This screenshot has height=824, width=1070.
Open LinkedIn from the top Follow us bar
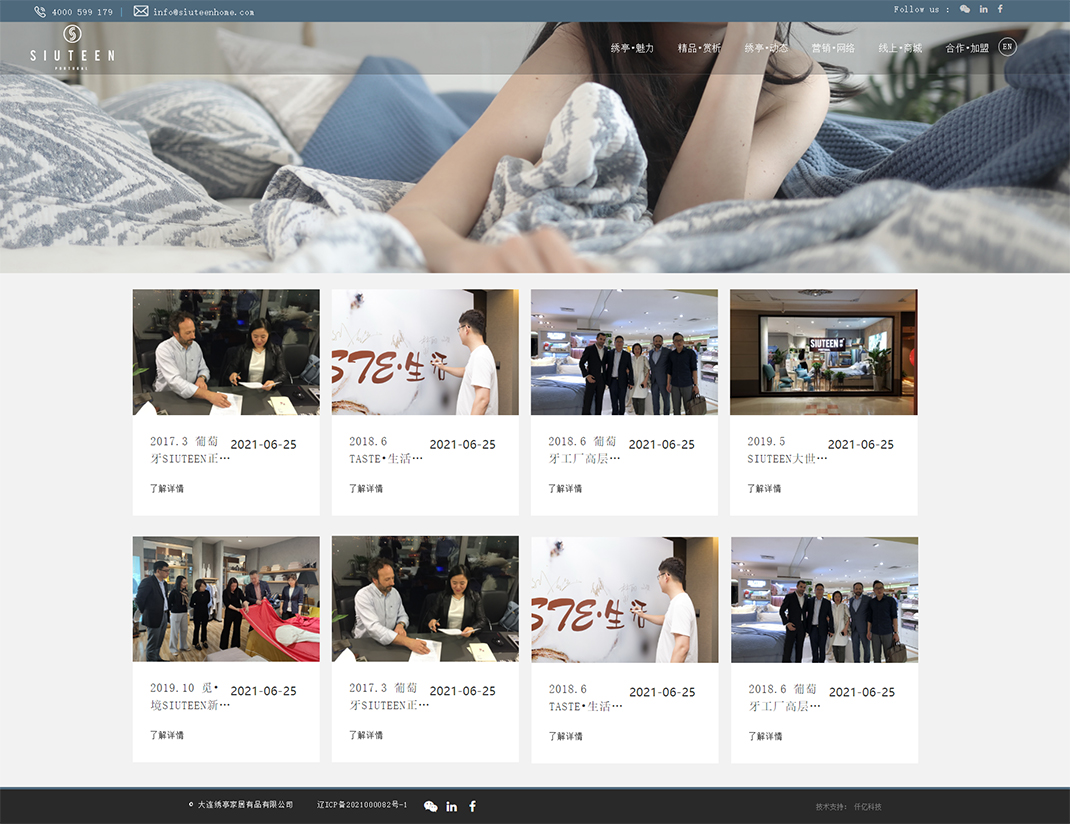tap(983, 9)
